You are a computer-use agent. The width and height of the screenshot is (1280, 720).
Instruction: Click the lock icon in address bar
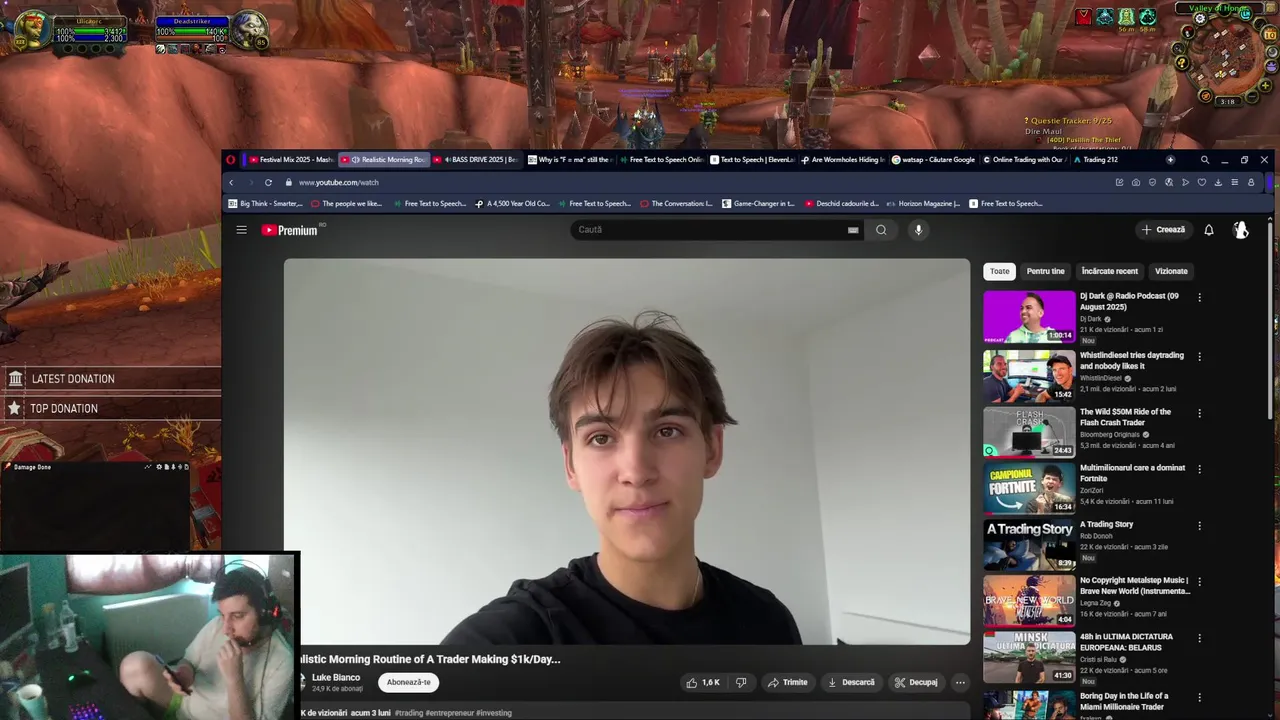tap(288, 182)
